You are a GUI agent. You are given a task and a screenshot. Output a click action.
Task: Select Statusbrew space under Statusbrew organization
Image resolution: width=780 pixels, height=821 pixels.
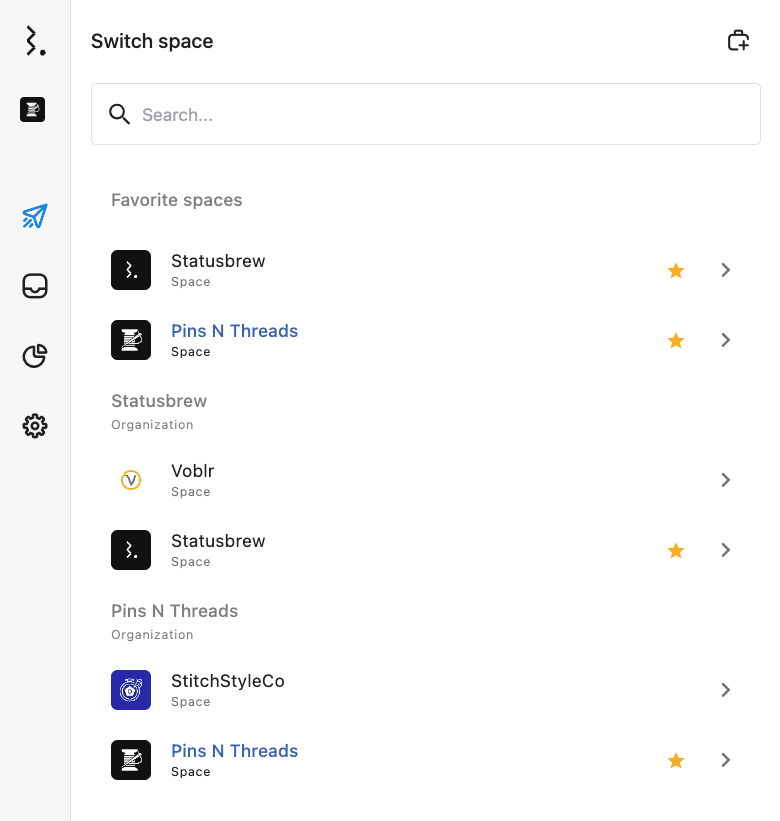tap(218, 542)
